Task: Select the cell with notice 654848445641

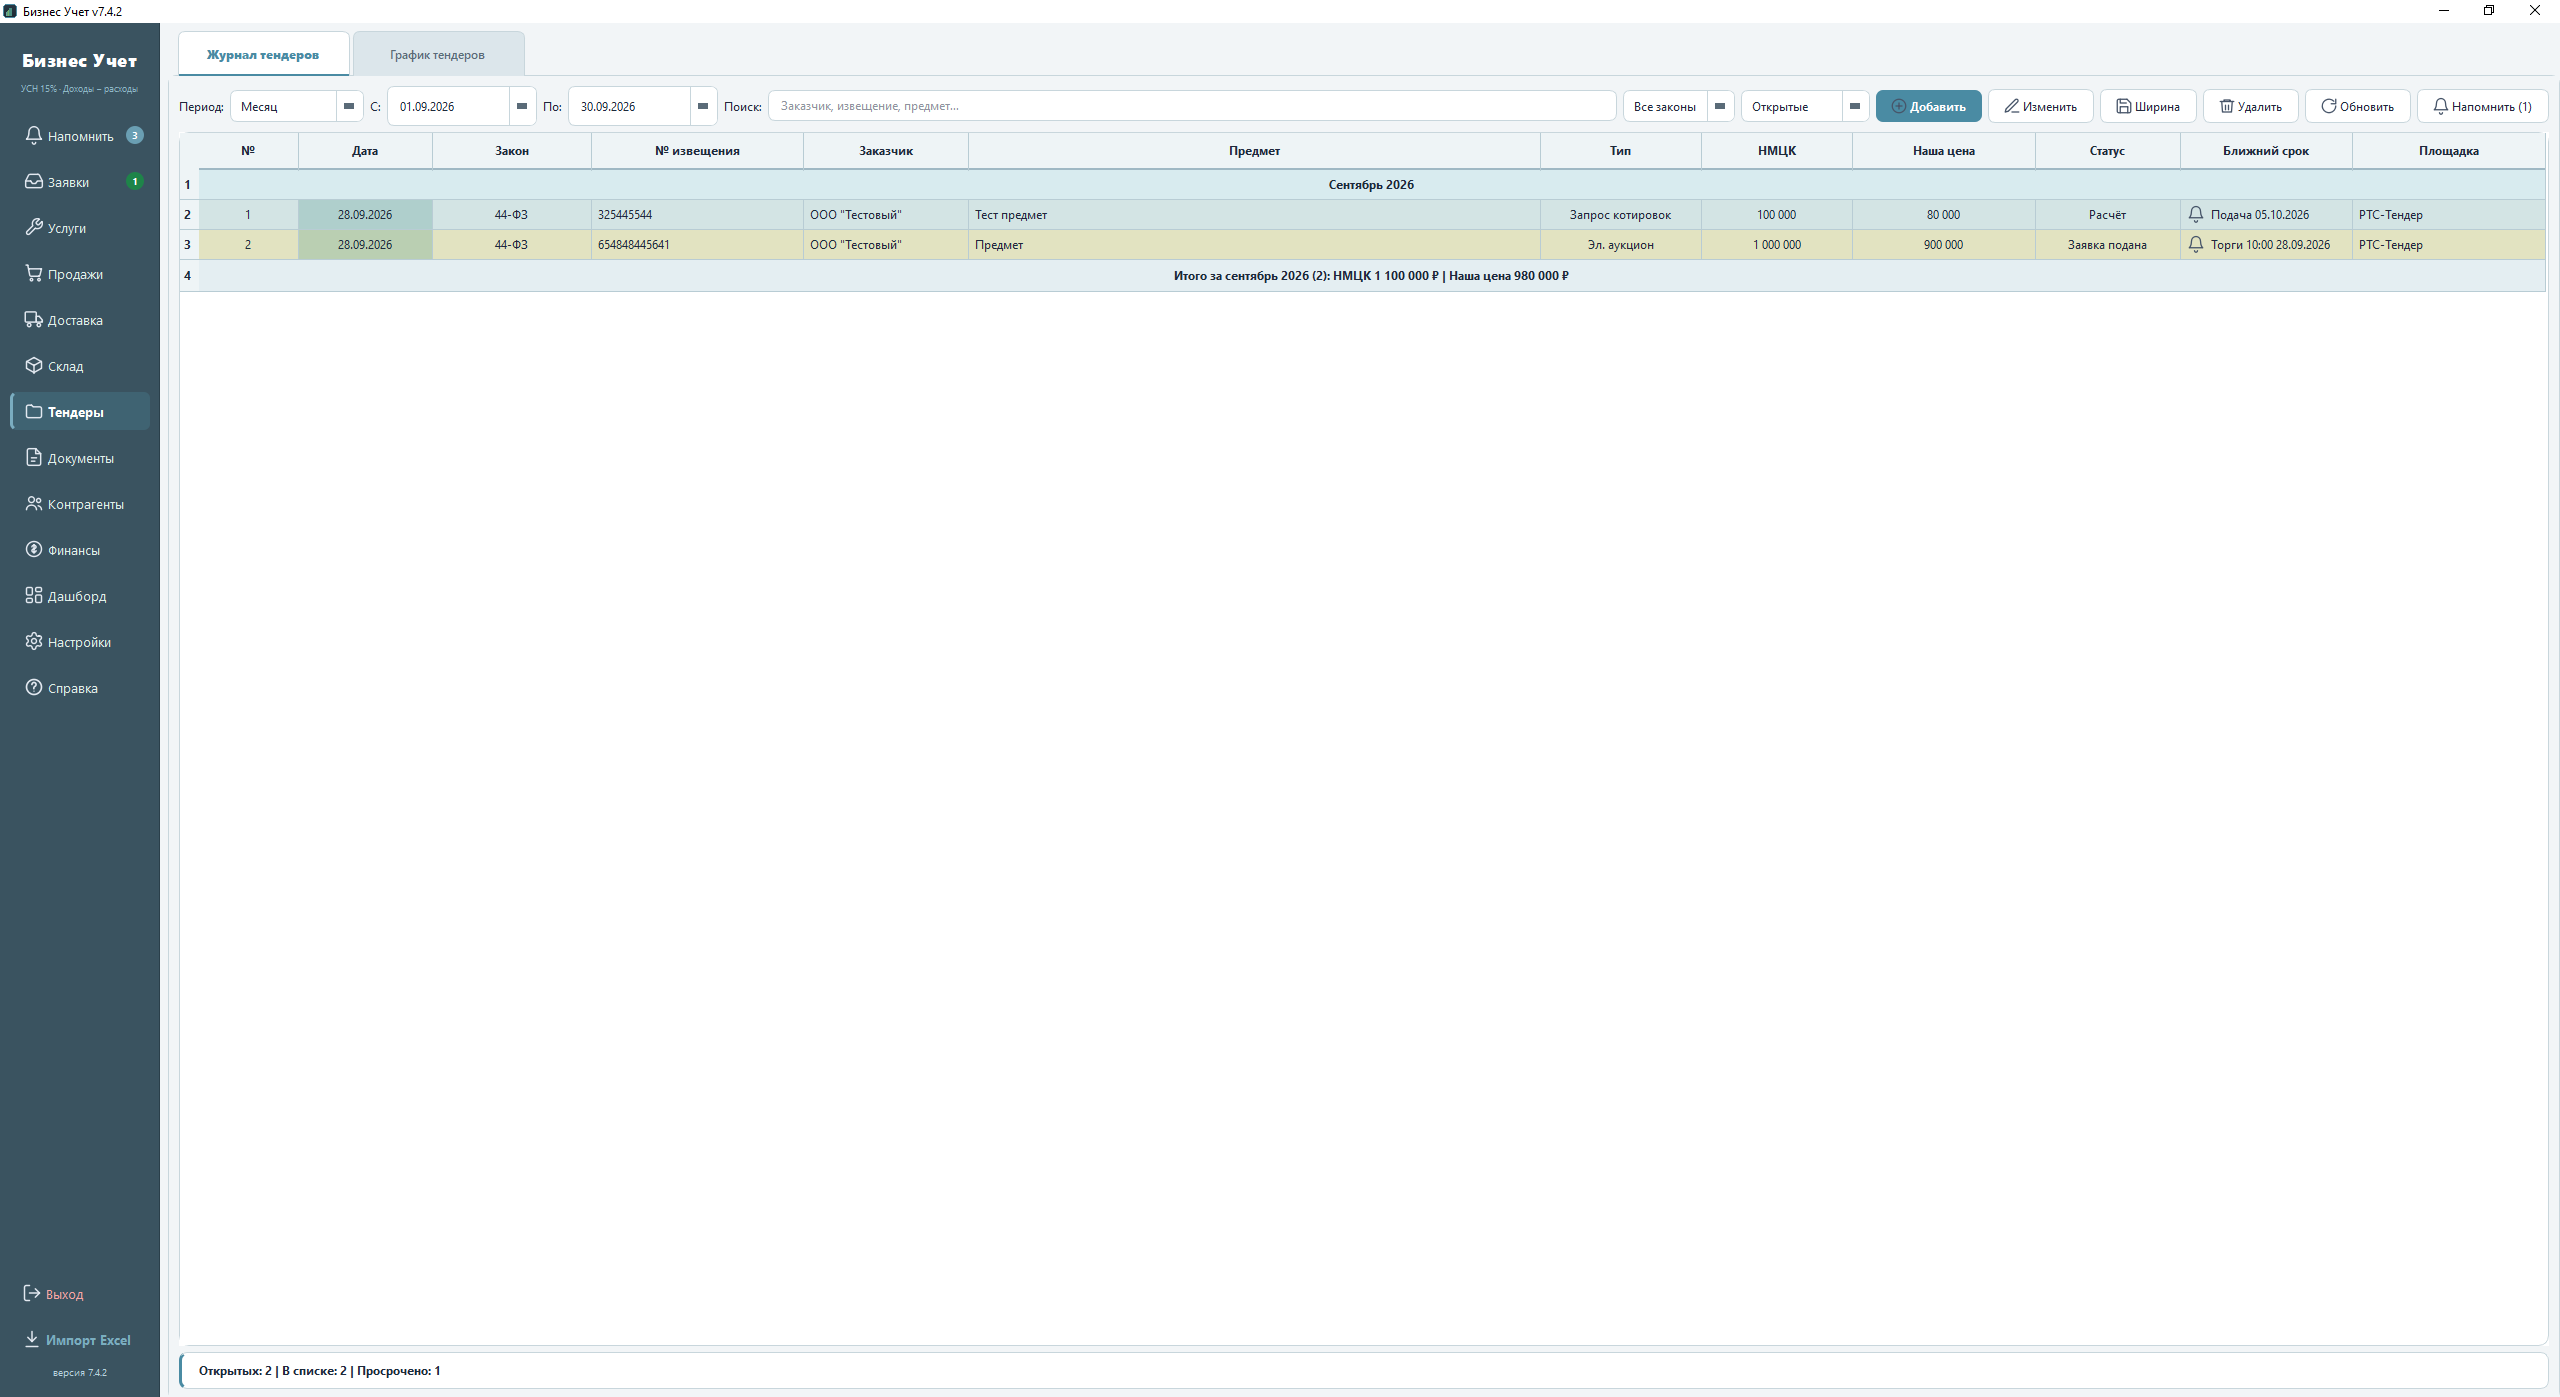Action: 697,245
